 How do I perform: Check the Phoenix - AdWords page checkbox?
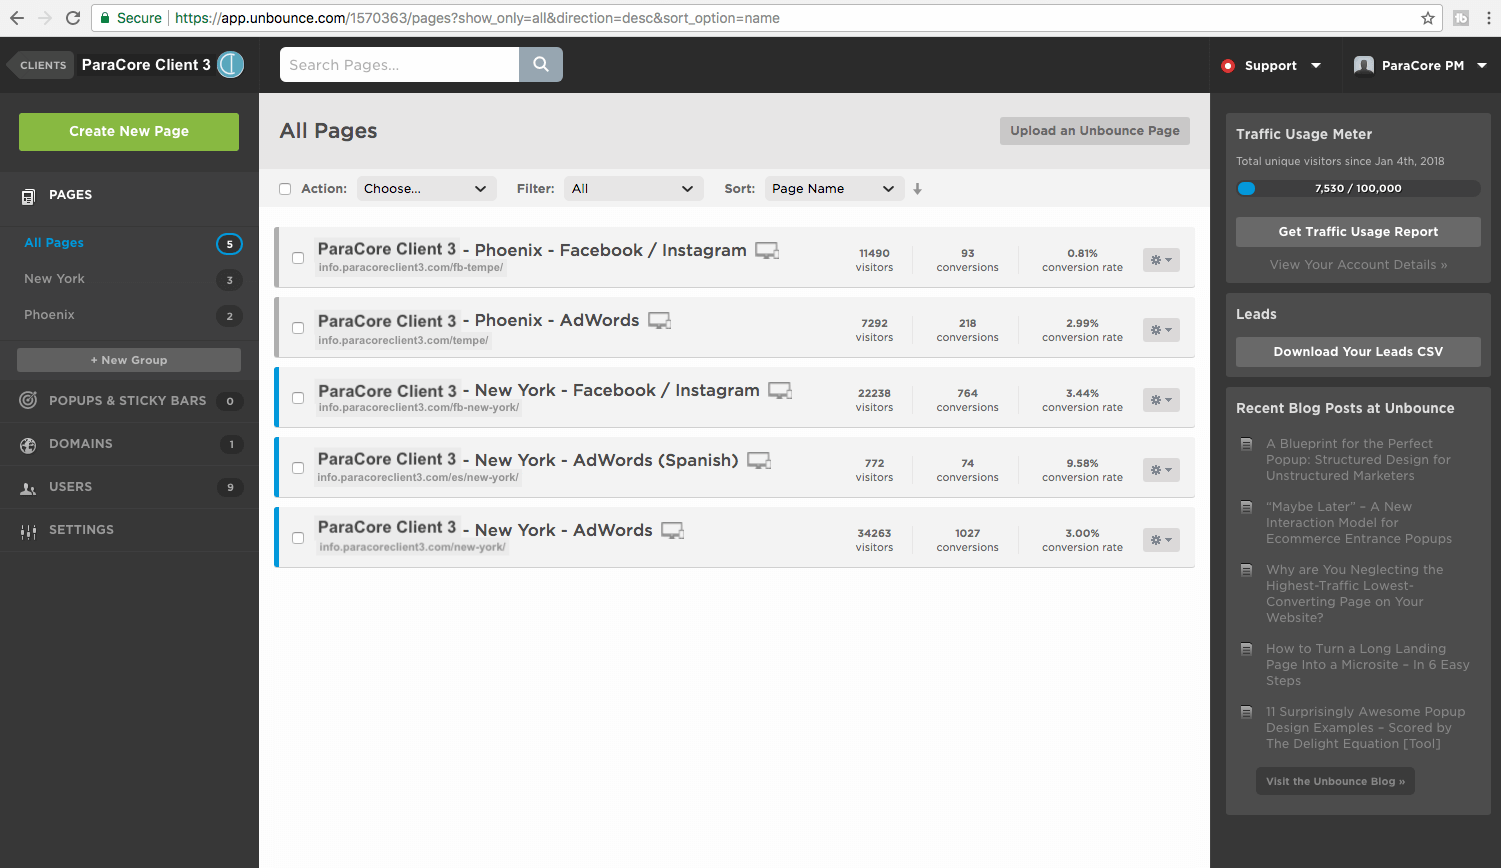tap(298, 328)
